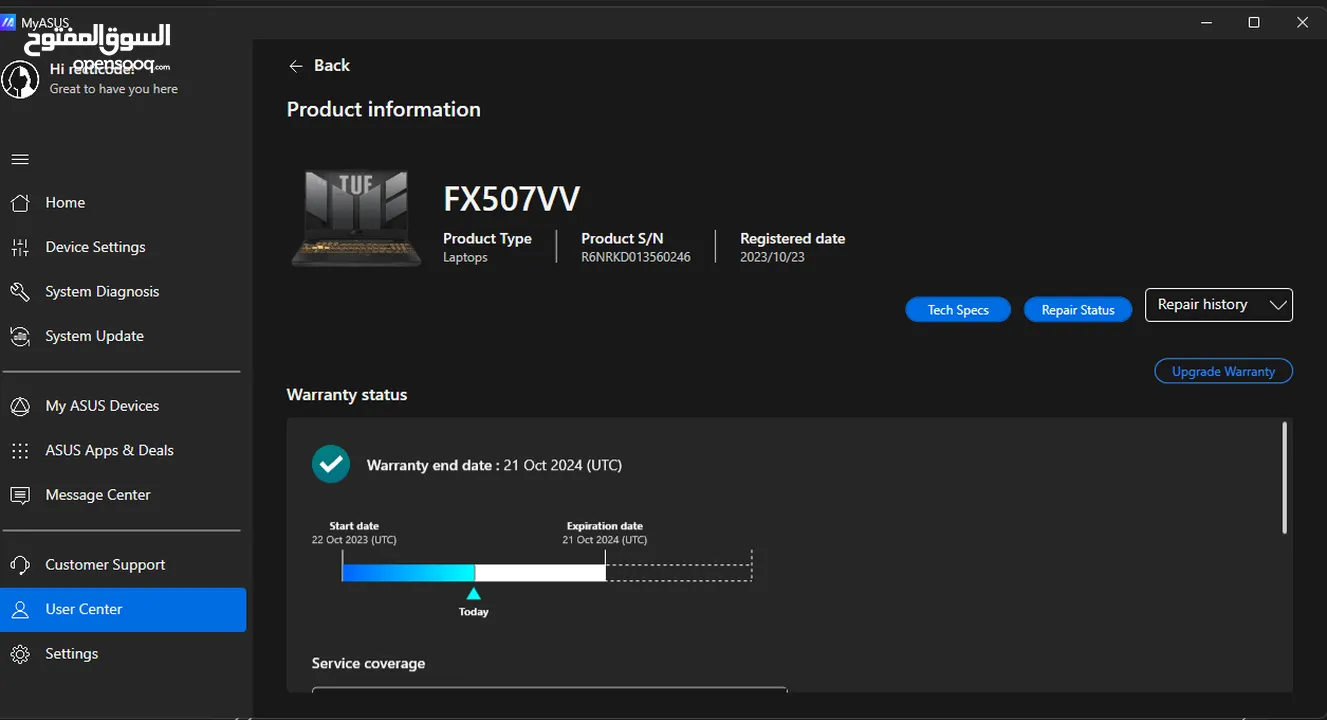Click the Warranty status heading
The height and width of the screenshot is (720, 1327).
[x=347, y=395]
